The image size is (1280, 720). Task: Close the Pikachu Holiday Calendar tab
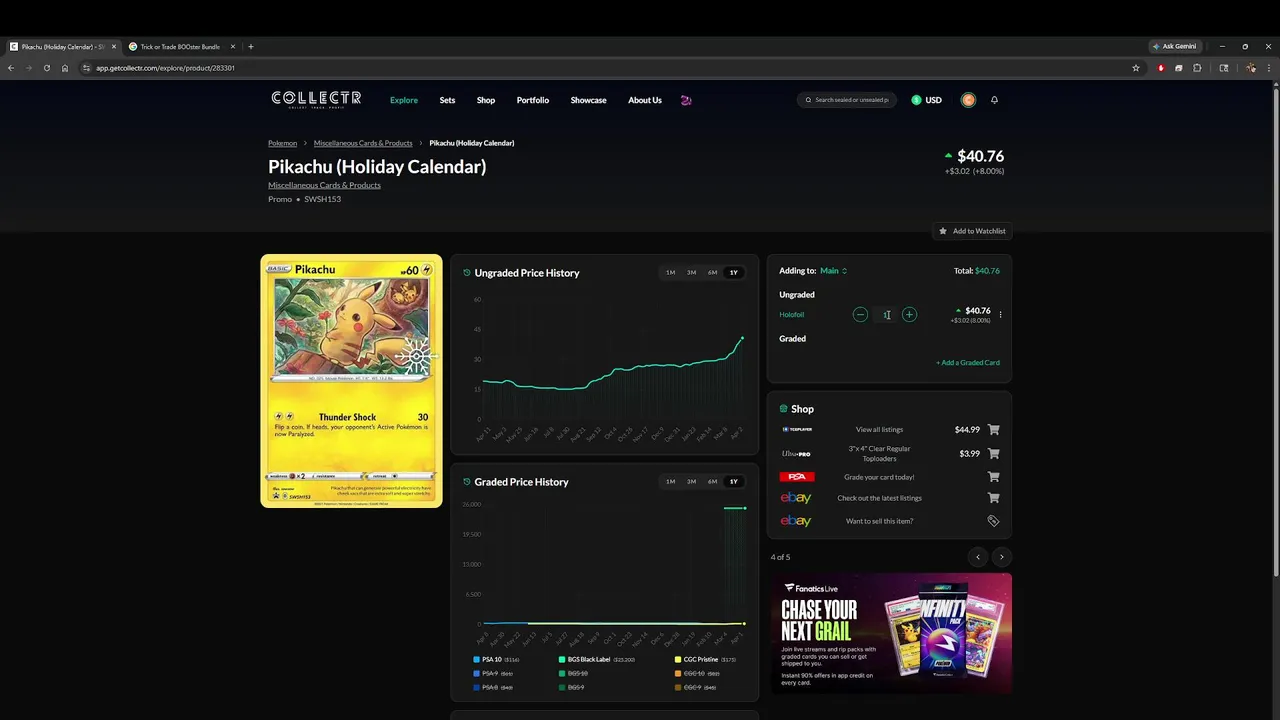coord(114,47)
